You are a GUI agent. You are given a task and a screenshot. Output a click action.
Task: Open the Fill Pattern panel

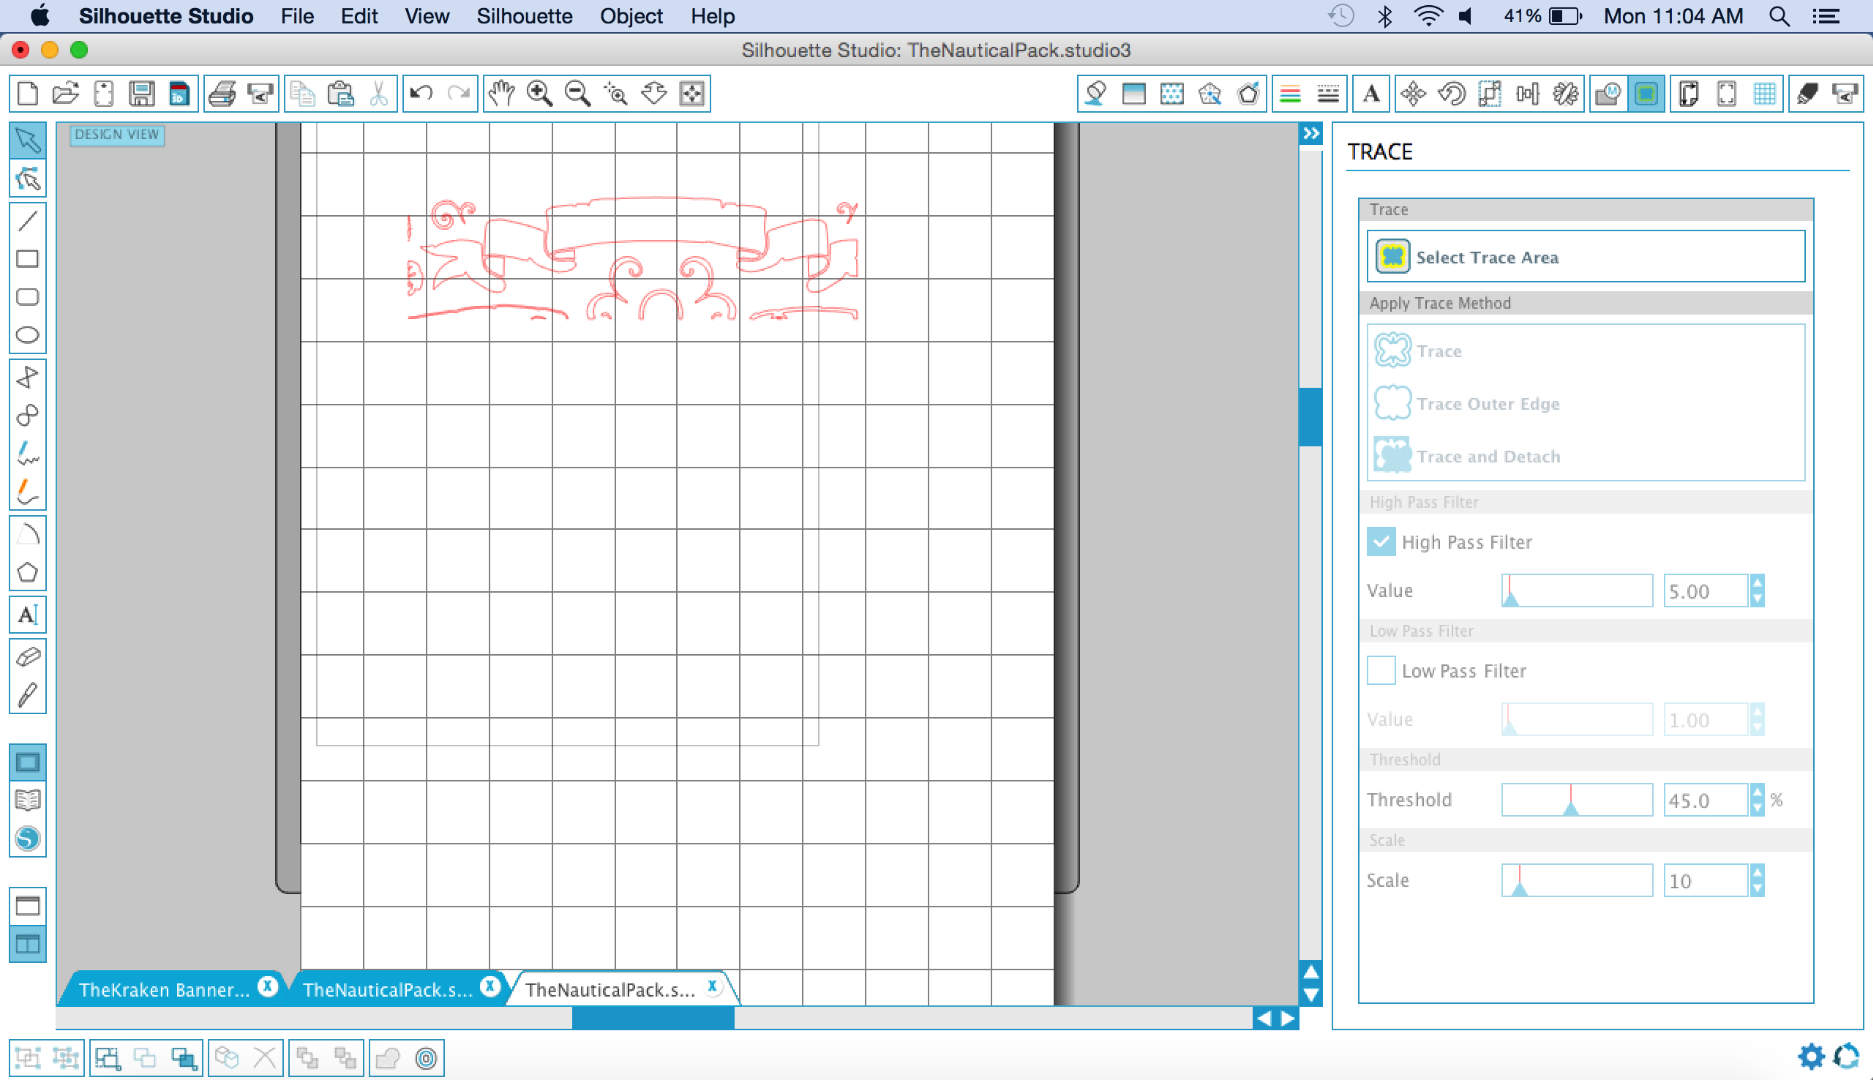[1172, 94]
